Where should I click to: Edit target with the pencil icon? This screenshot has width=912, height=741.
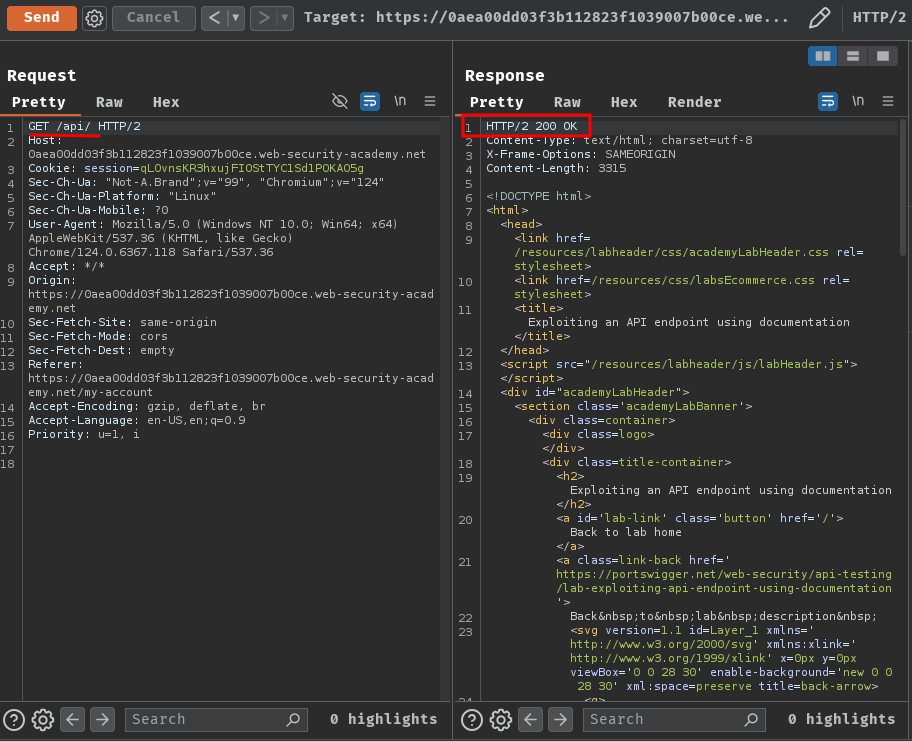click(820, 17)
